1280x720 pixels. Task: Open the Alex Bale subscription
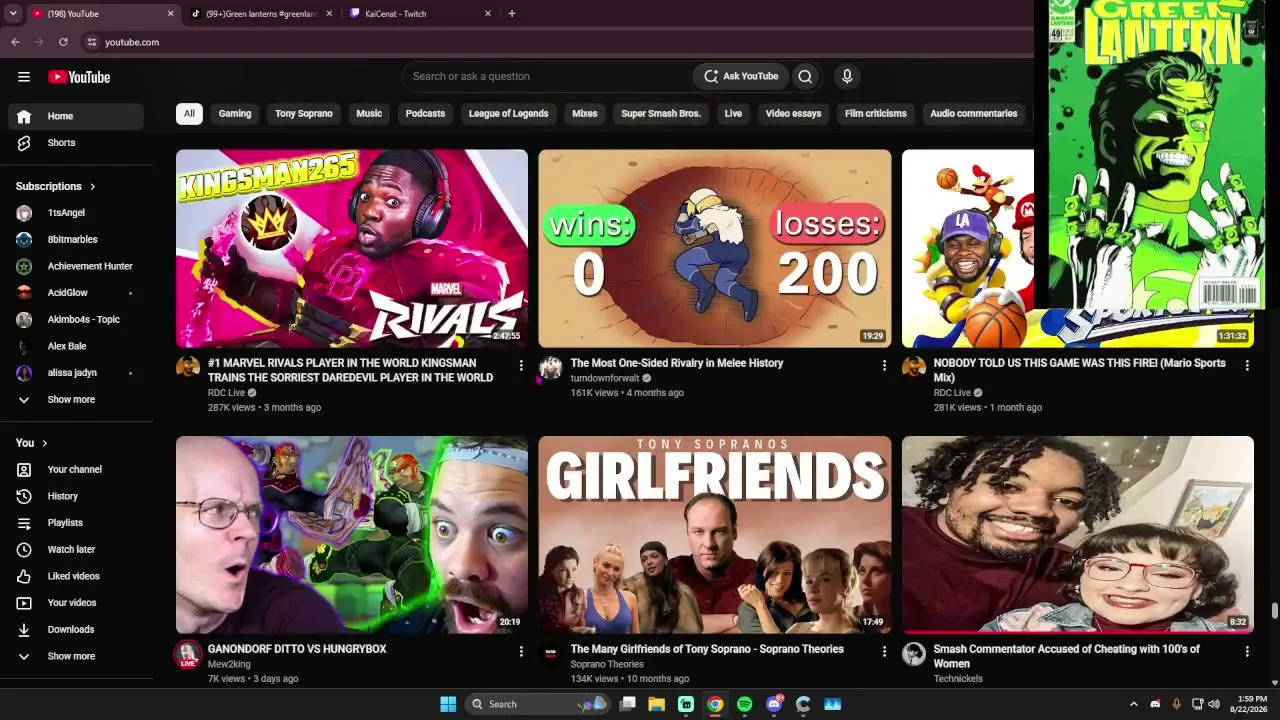click(76, 346)
